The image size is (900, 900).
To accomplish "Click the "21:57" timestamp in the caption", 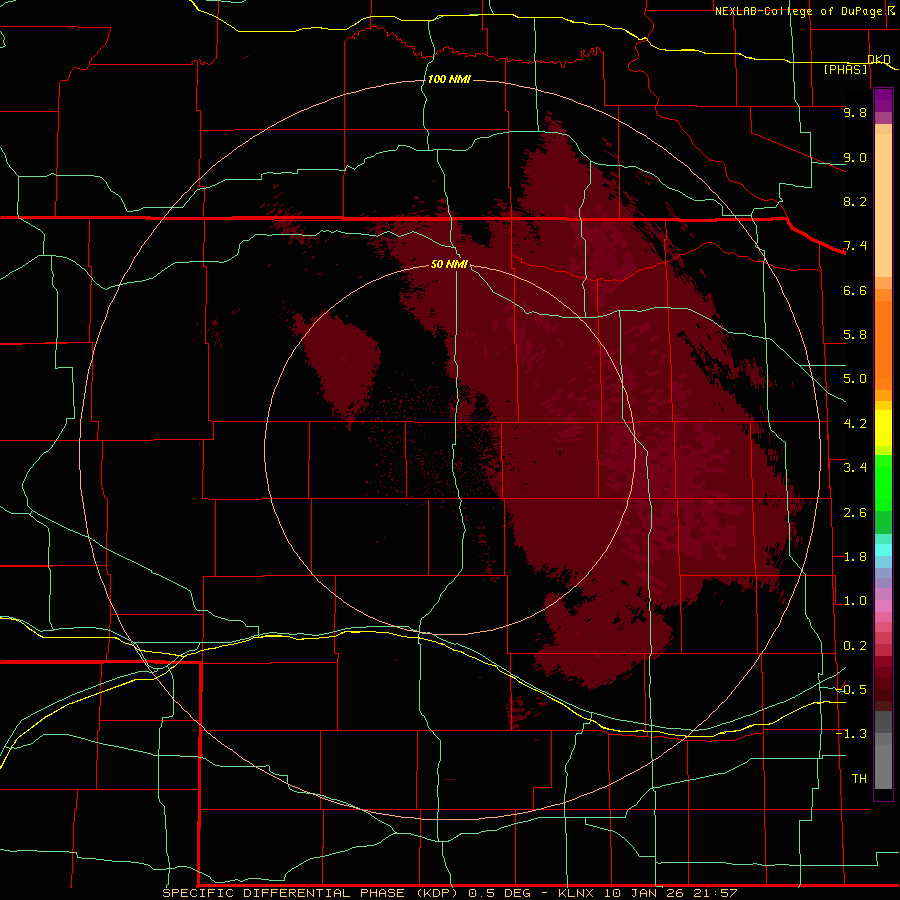I will click(715, 893).
